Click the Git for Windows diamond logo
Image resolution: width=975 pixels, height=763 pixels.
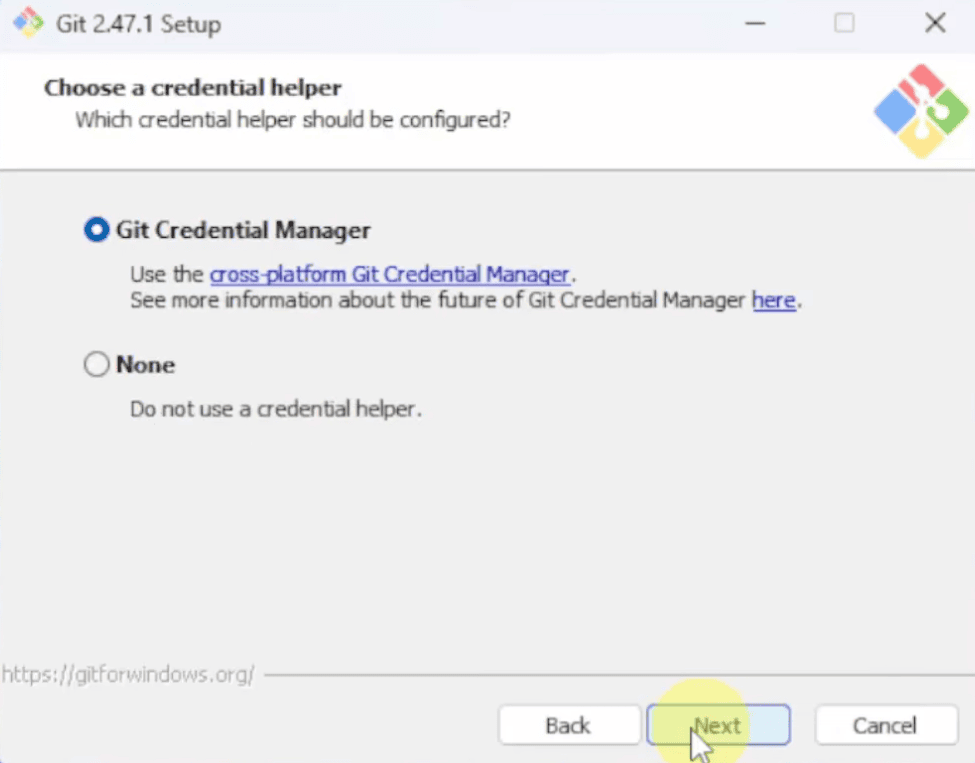pos(919,110)
